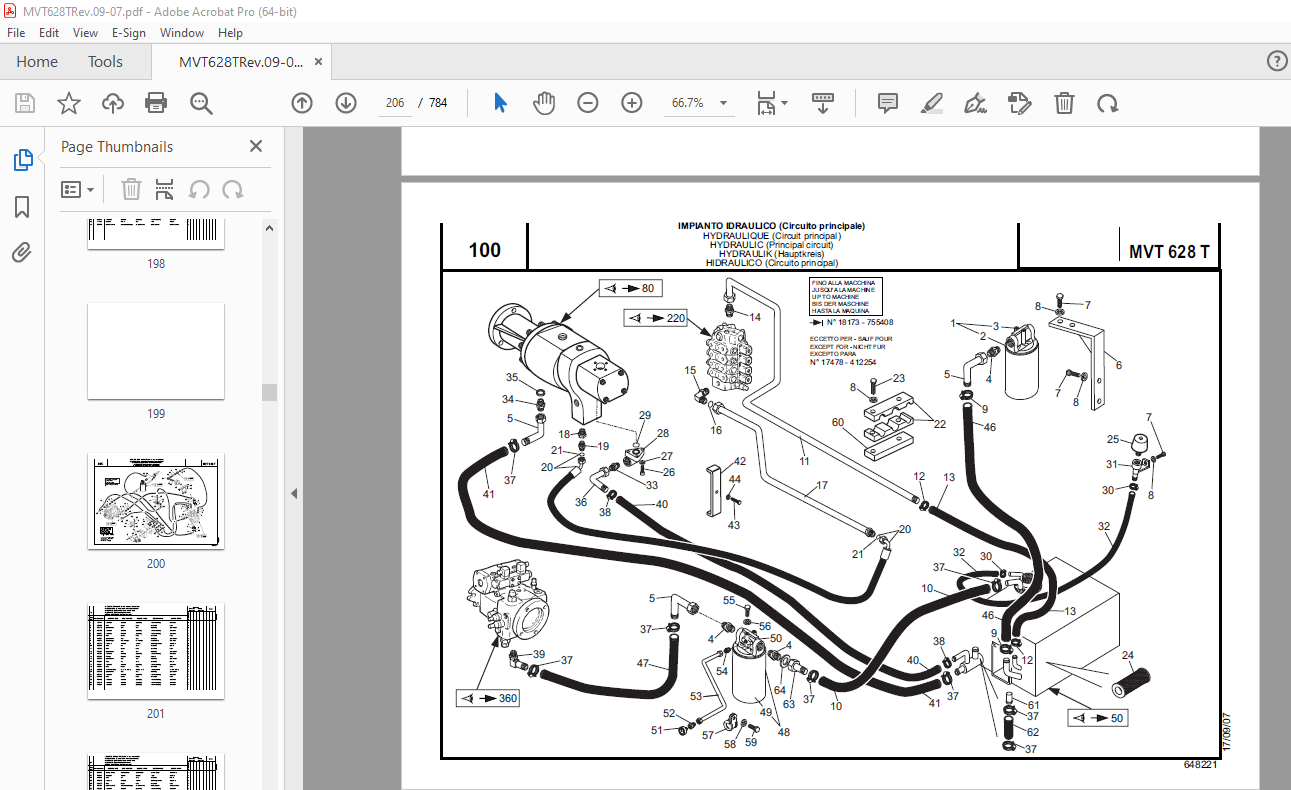
Task: Zoom out with the minus circle button
Action: [x=588, y=103]
